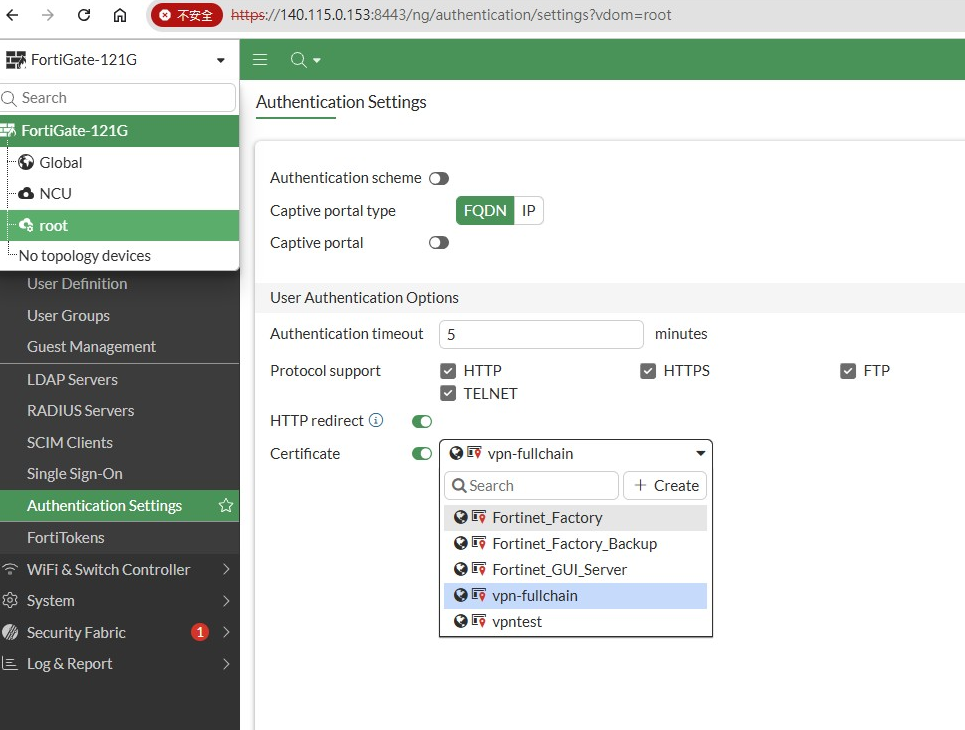Click the red insecure connection warning badge
This screenshot has width=965, height=730.
tap(186, 15)
